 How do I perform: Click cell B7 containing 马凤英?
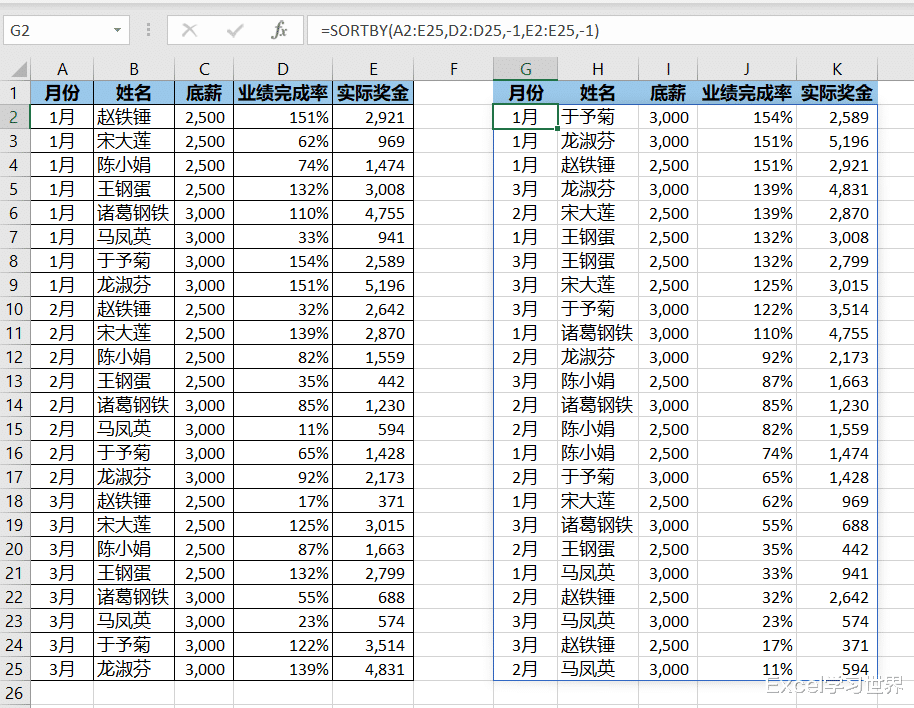133,237
